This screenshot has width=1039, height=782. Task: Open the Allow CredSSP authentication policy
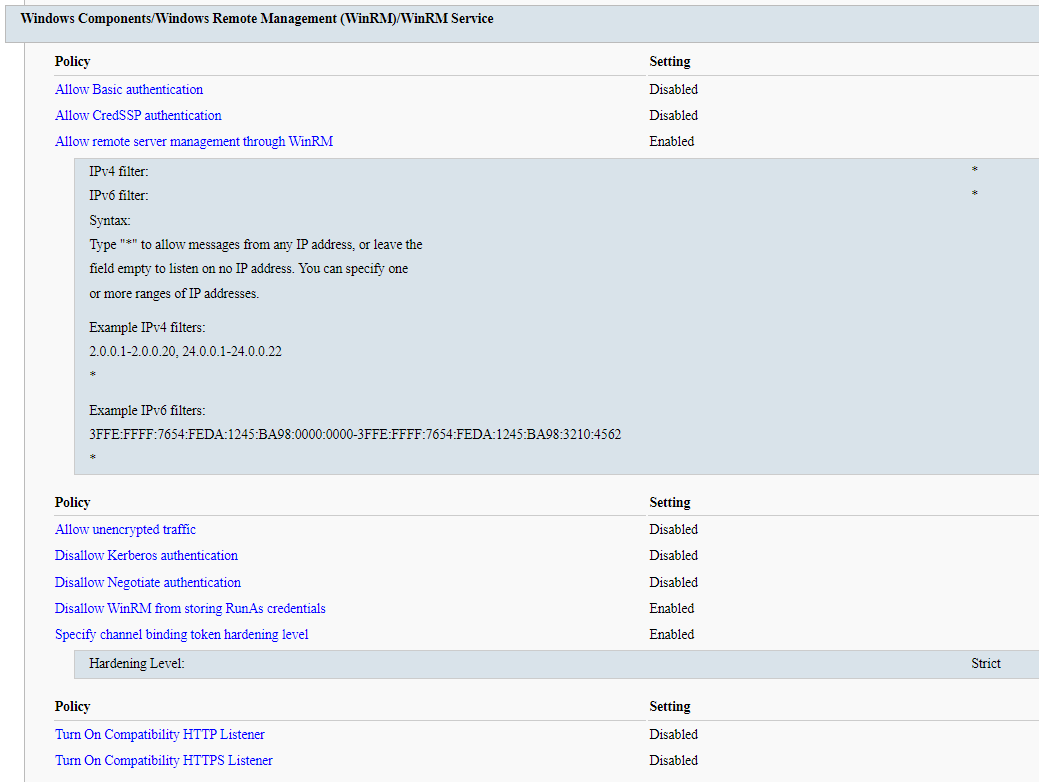point(137,115)
